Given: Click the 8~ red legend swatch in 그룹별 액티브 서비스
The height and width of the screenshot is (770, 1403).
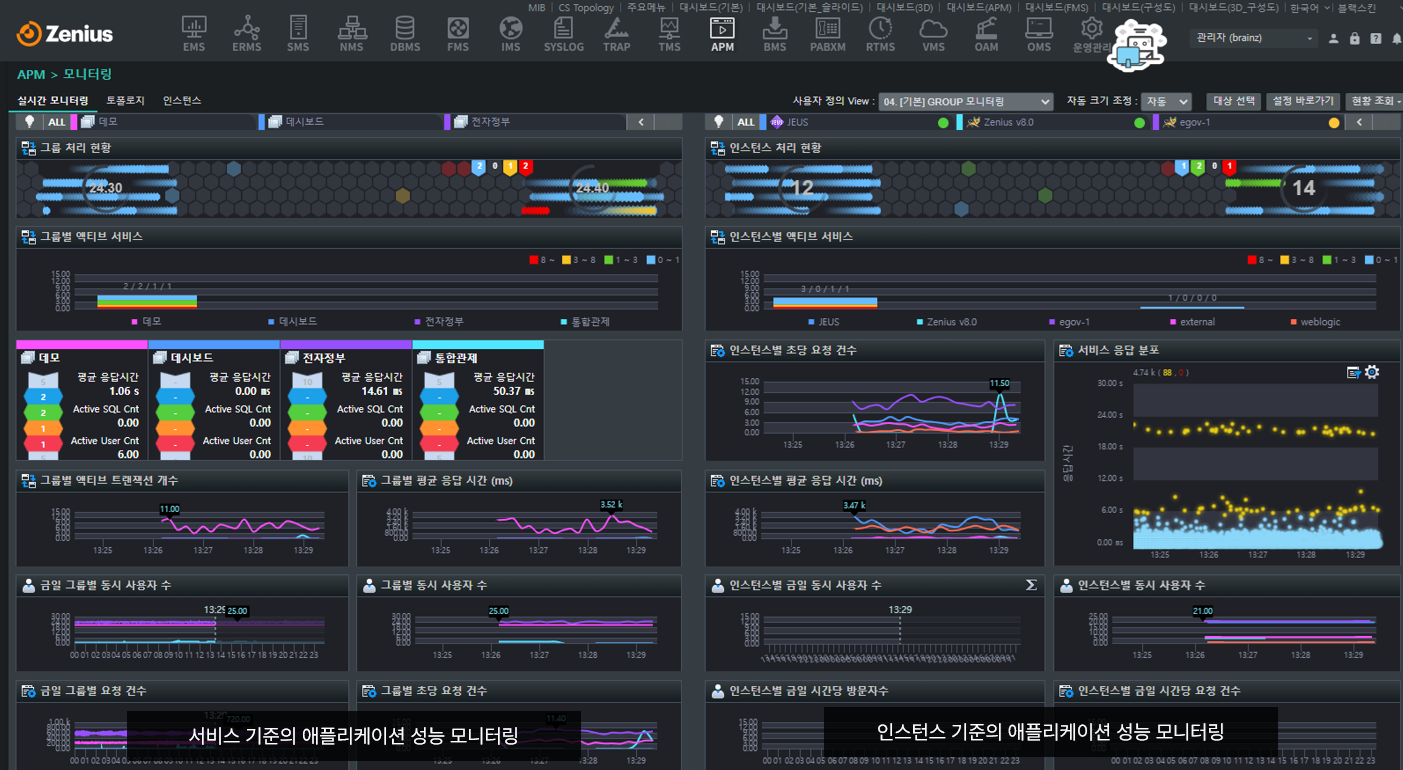Looking at the screenshot, I should pos(533,260).
